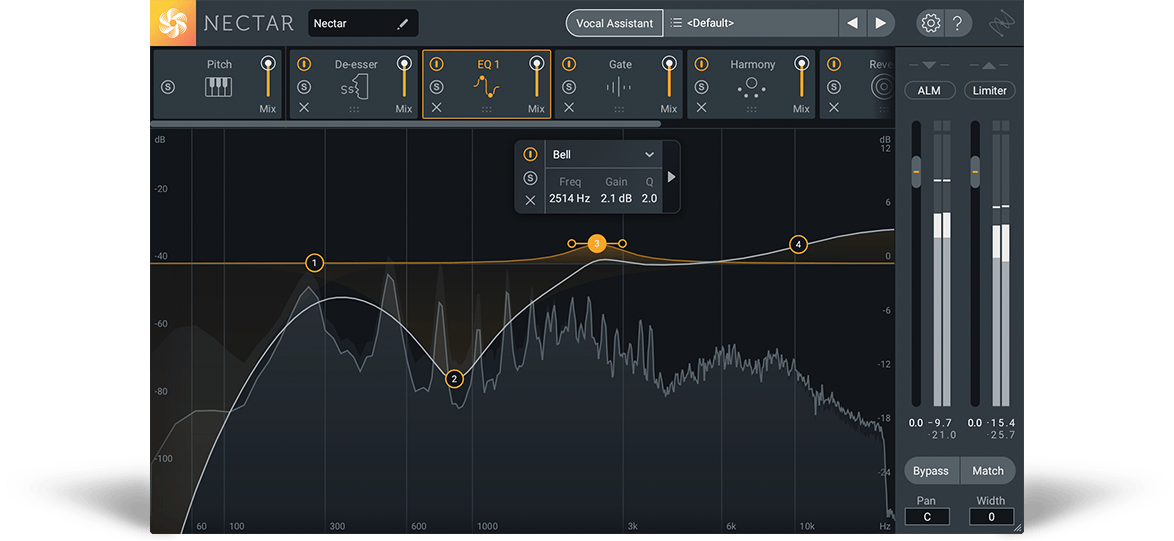Image resolution: width=1174 pixels, height=541 pixels.
Task: Click the Nectar swirl logo
Action: pos(173,22)
